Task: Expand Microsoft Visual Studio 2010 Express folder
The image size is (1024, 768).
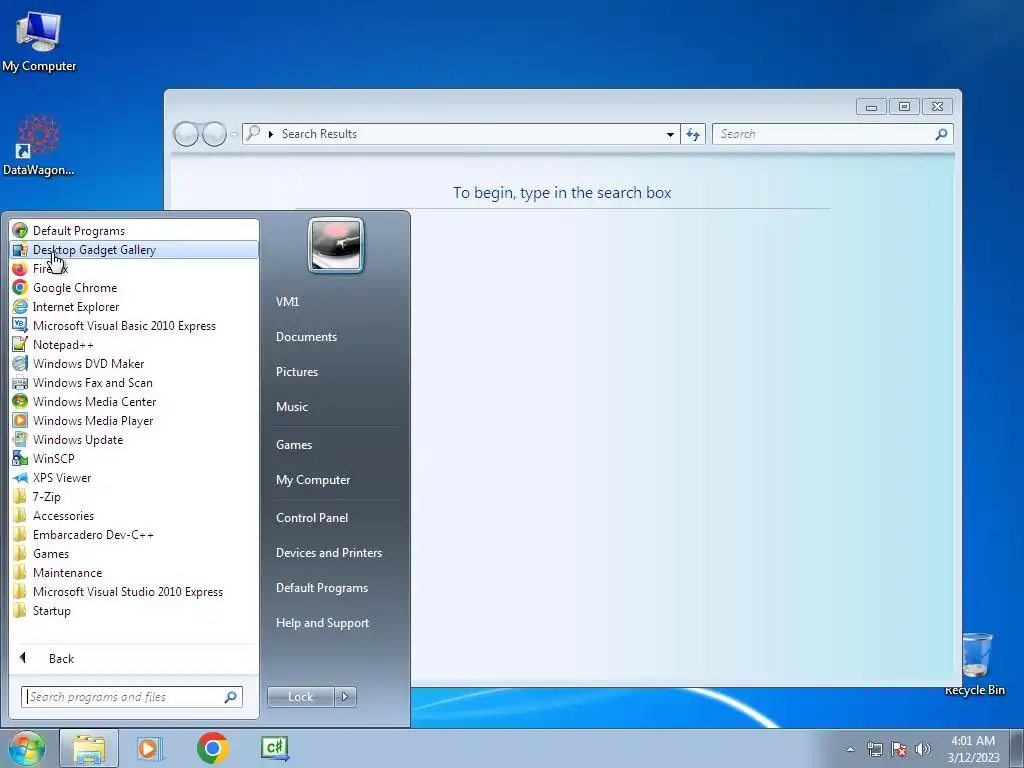Action: tap(134, 591)
